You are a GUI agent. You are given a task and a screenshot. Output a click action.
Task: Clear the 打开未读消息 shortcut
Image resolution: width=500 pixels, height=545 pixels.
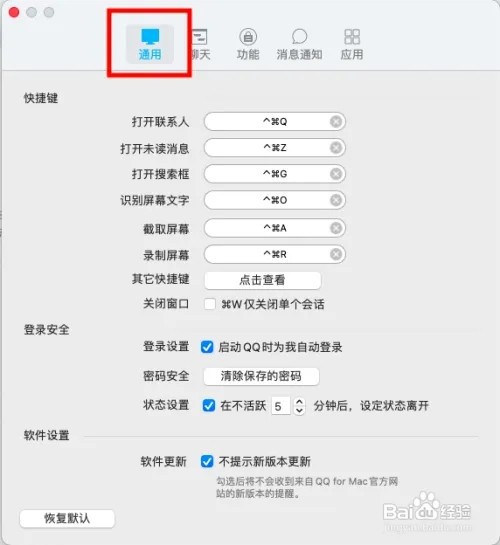[x=336, y=148]
